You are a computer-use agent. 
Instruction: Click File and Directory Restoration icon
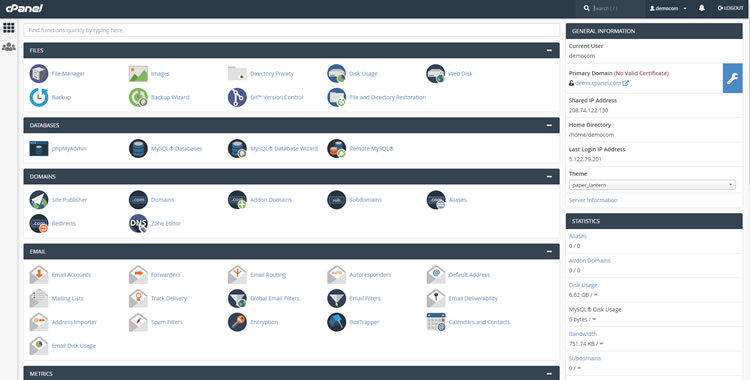click(x=336, y=97)
